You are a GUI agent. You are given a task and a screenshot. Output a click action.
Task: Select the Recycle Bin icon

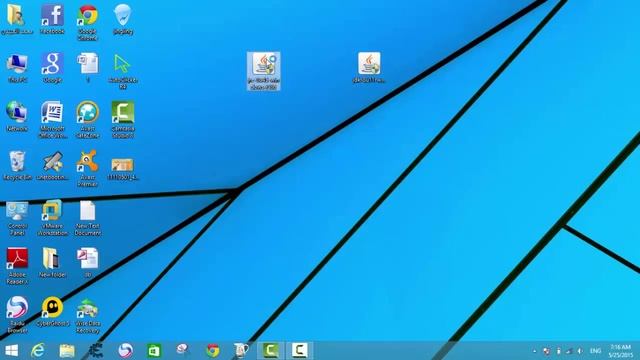click(x=17, y=165)
